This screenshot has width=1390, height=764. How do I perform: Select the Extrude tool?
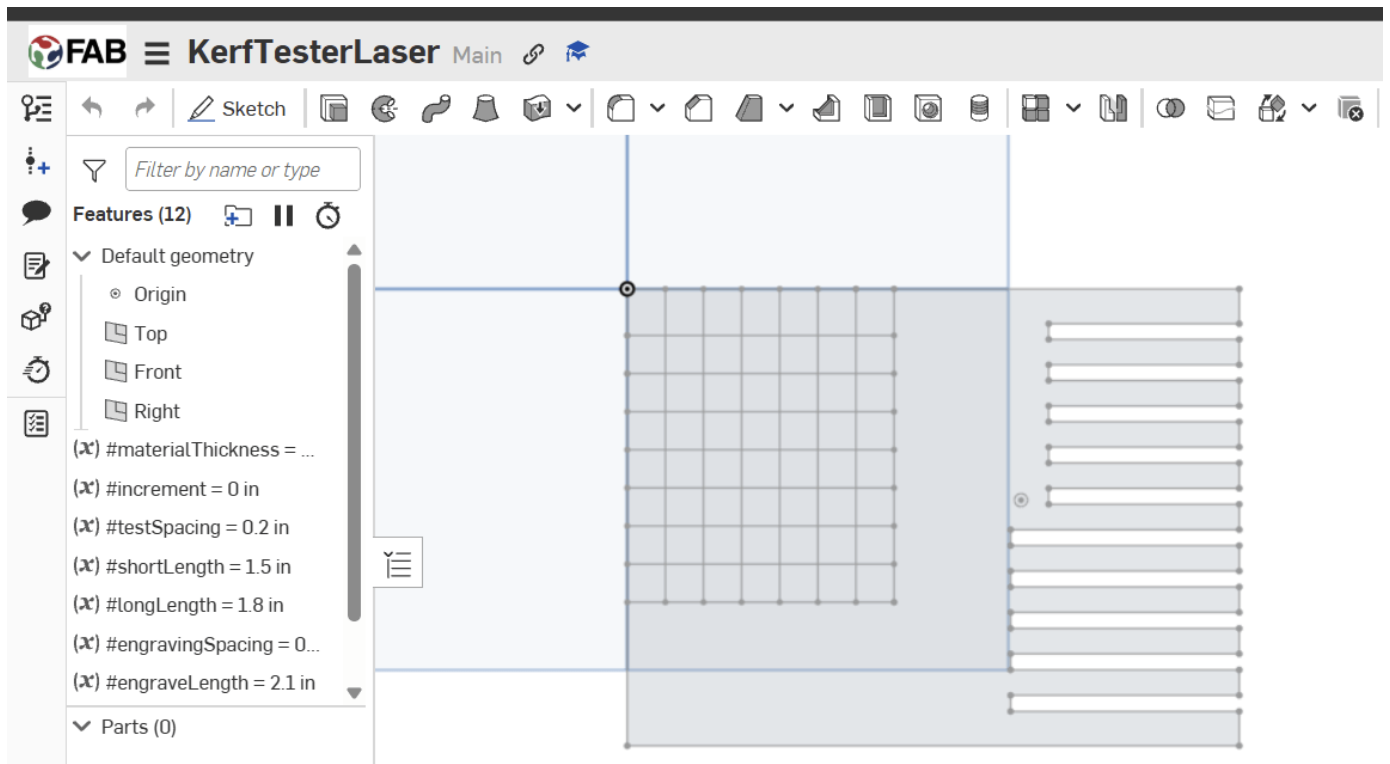[x=333, y=108]
